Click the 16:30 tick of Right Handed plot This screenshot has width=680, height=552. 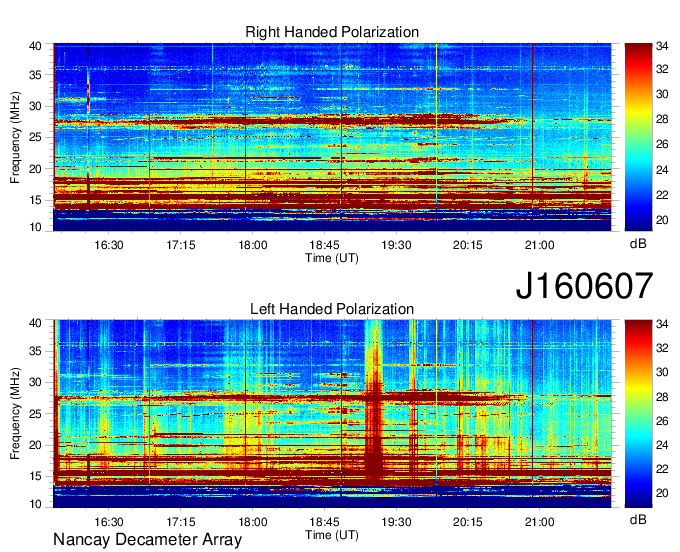109,245
